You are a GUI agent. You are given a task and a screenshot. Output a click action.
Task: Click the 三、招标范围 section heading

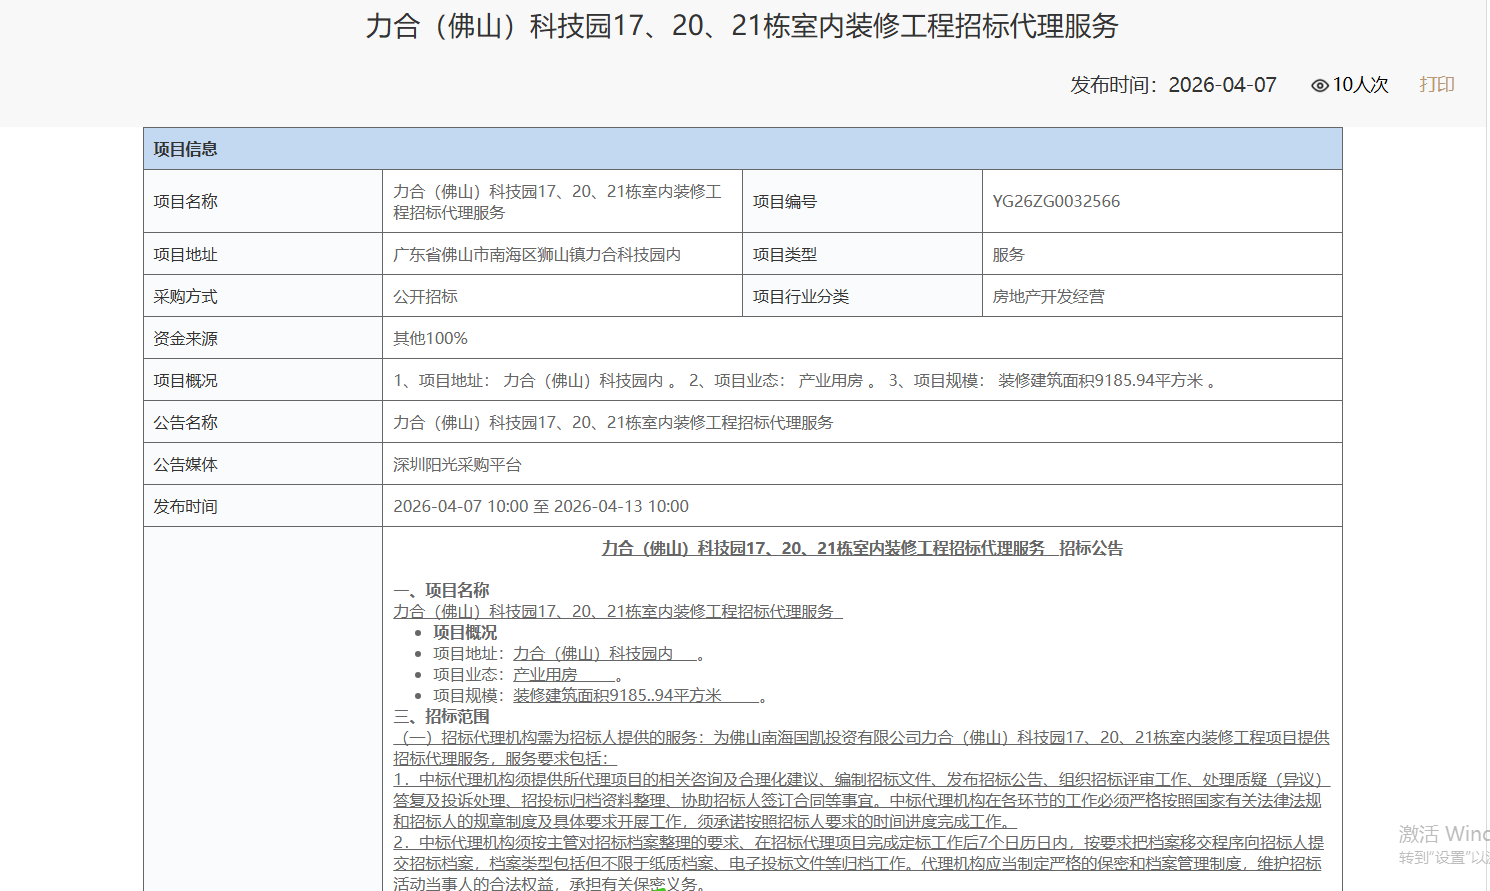coord(441,717)
